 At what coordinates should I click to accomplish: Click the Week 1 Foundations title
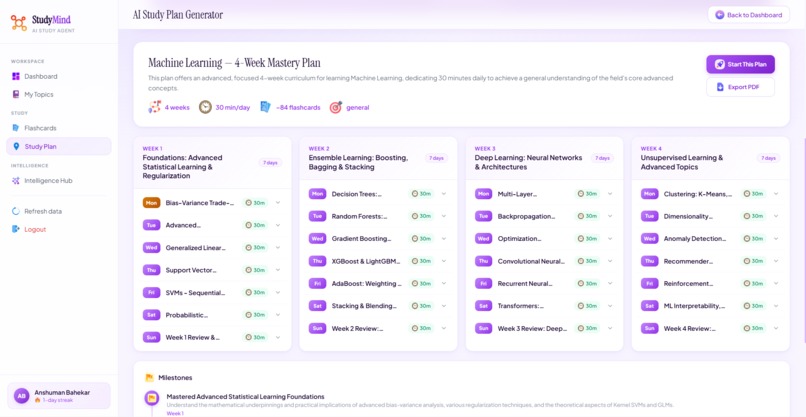pyautogui.click(x=182, y=167)
